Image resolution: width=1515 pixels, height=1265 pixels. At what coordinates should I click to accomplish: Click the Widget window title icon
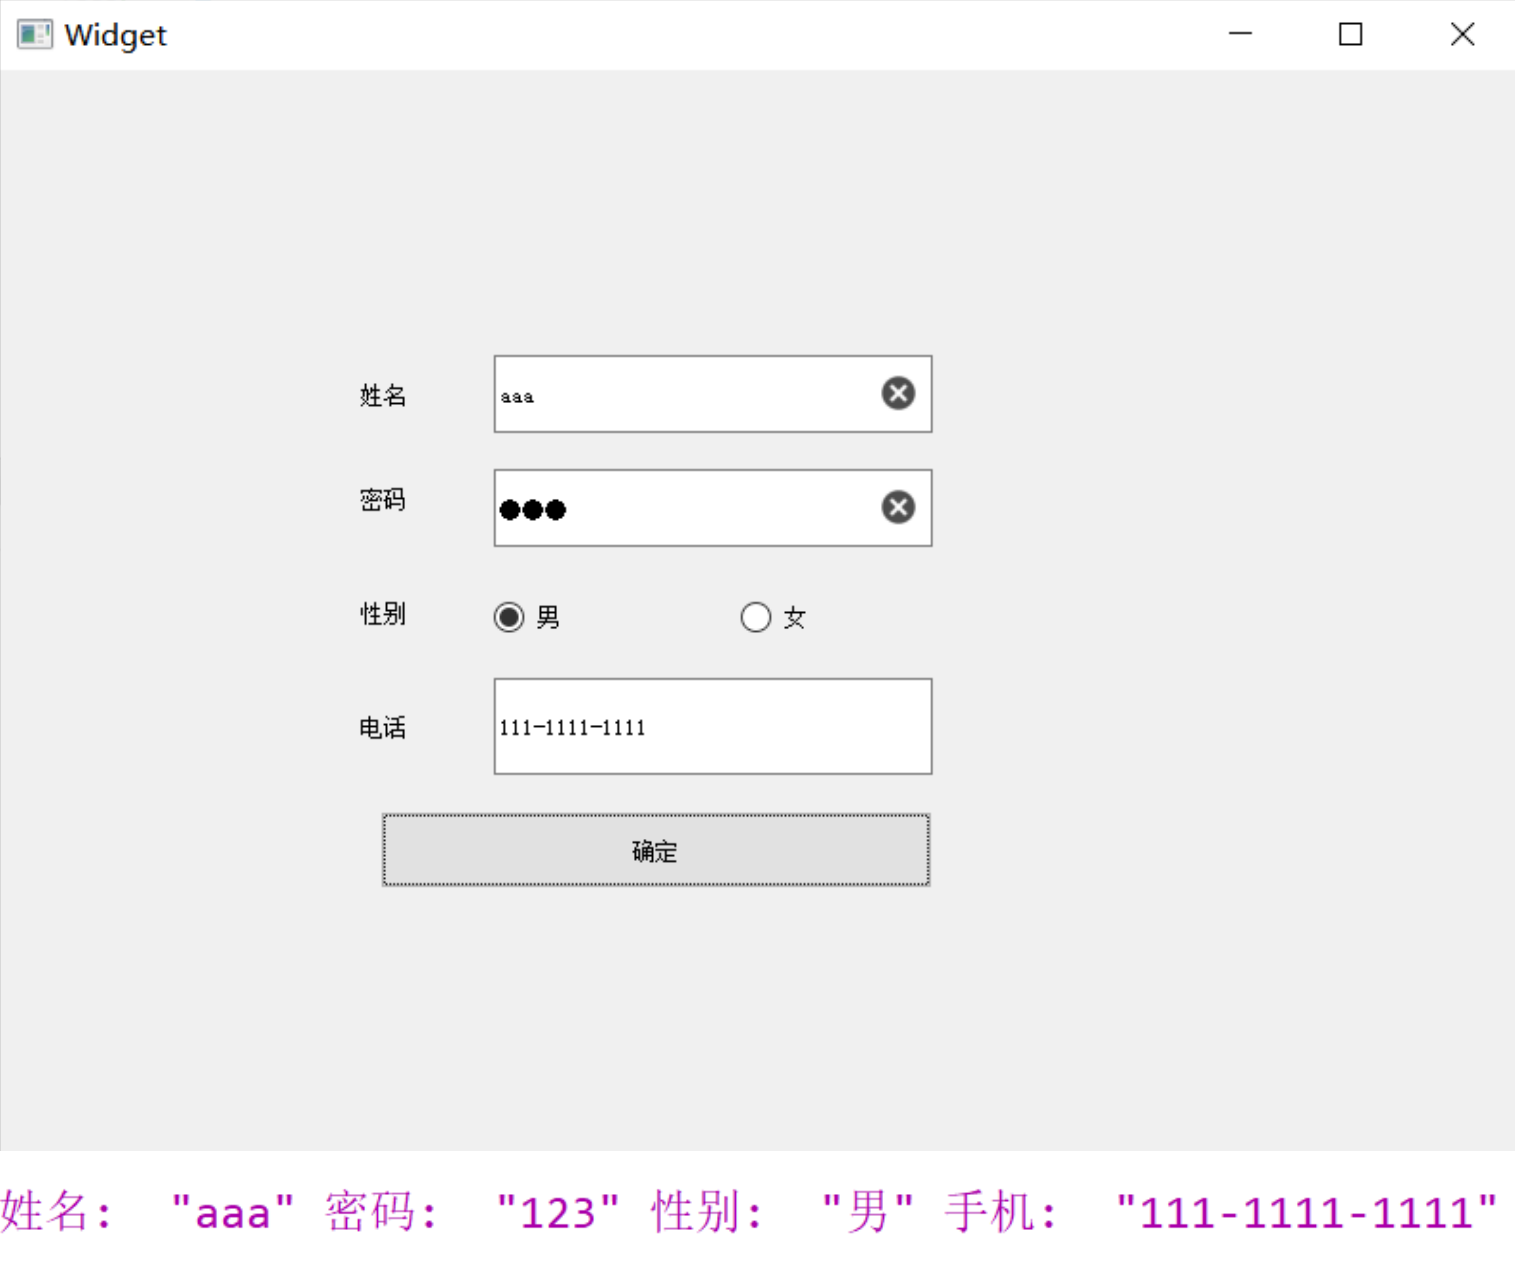click(x=34, y=34)
